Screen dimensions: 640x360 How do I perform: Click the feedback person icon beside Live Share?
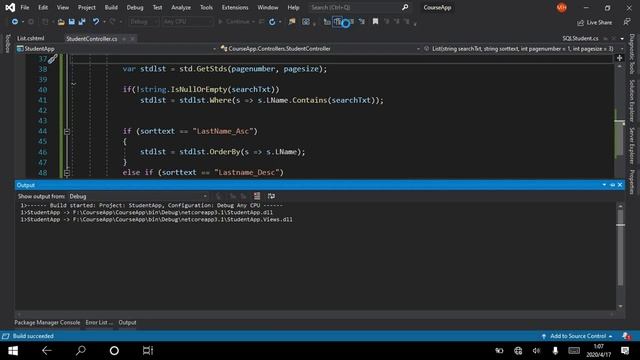(627, 22)
